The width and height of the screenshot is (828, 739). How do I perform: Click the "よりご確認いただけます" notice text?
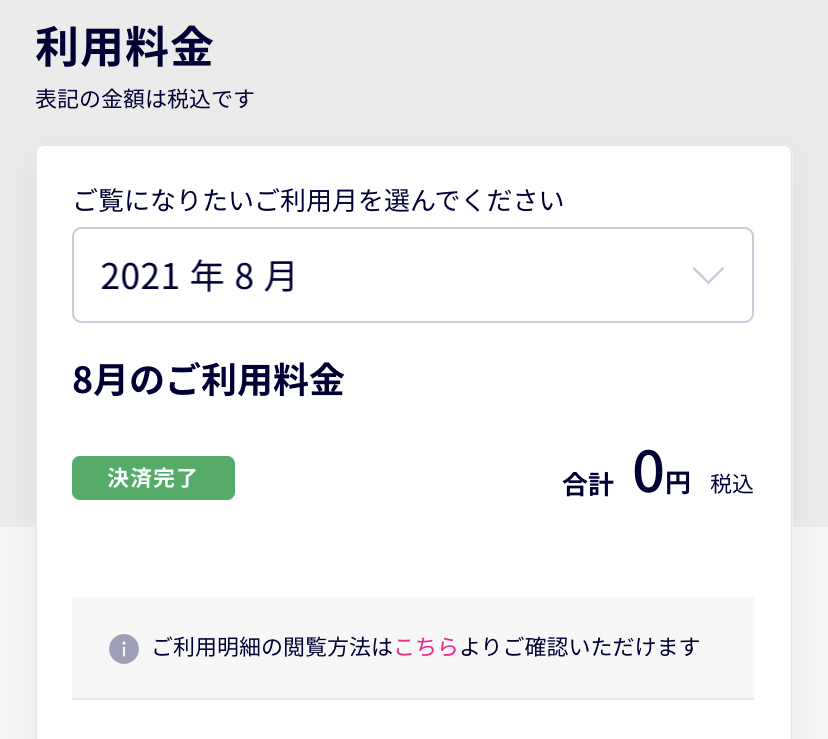tap(578, 647)
